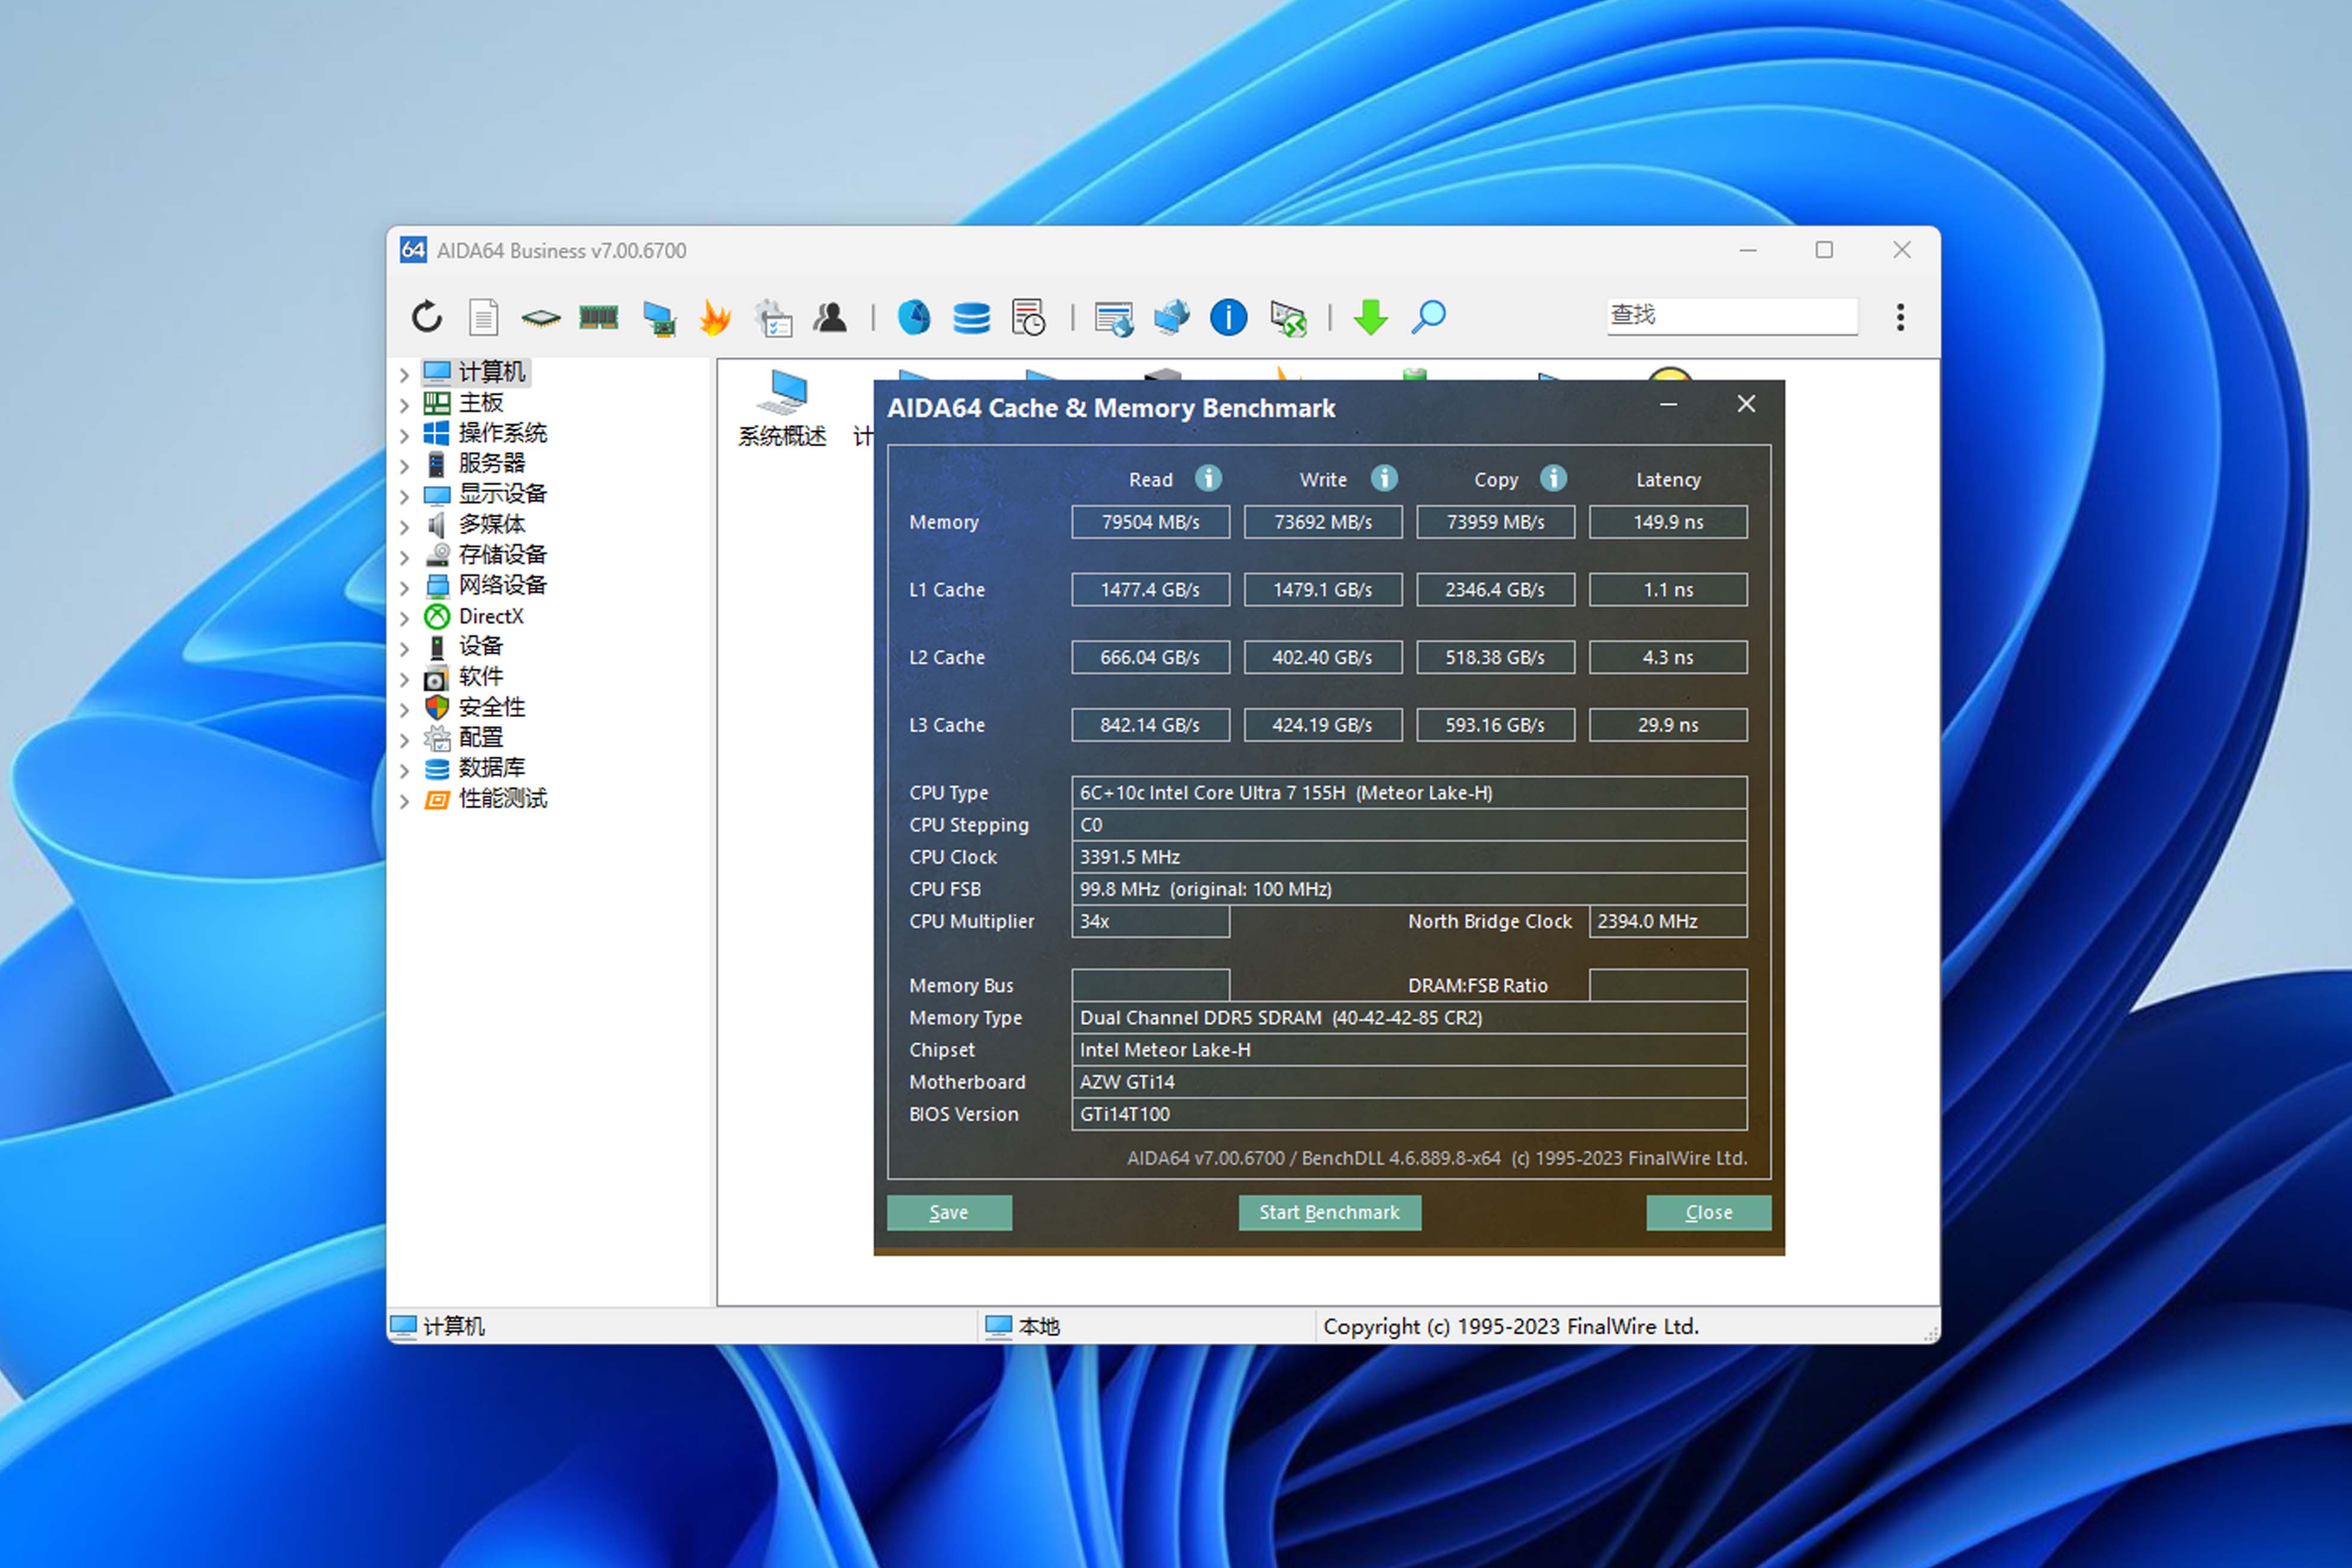Expand the 存储设备 tree node
This screenshot has height=1568, width=2352.
coord(404,558)
